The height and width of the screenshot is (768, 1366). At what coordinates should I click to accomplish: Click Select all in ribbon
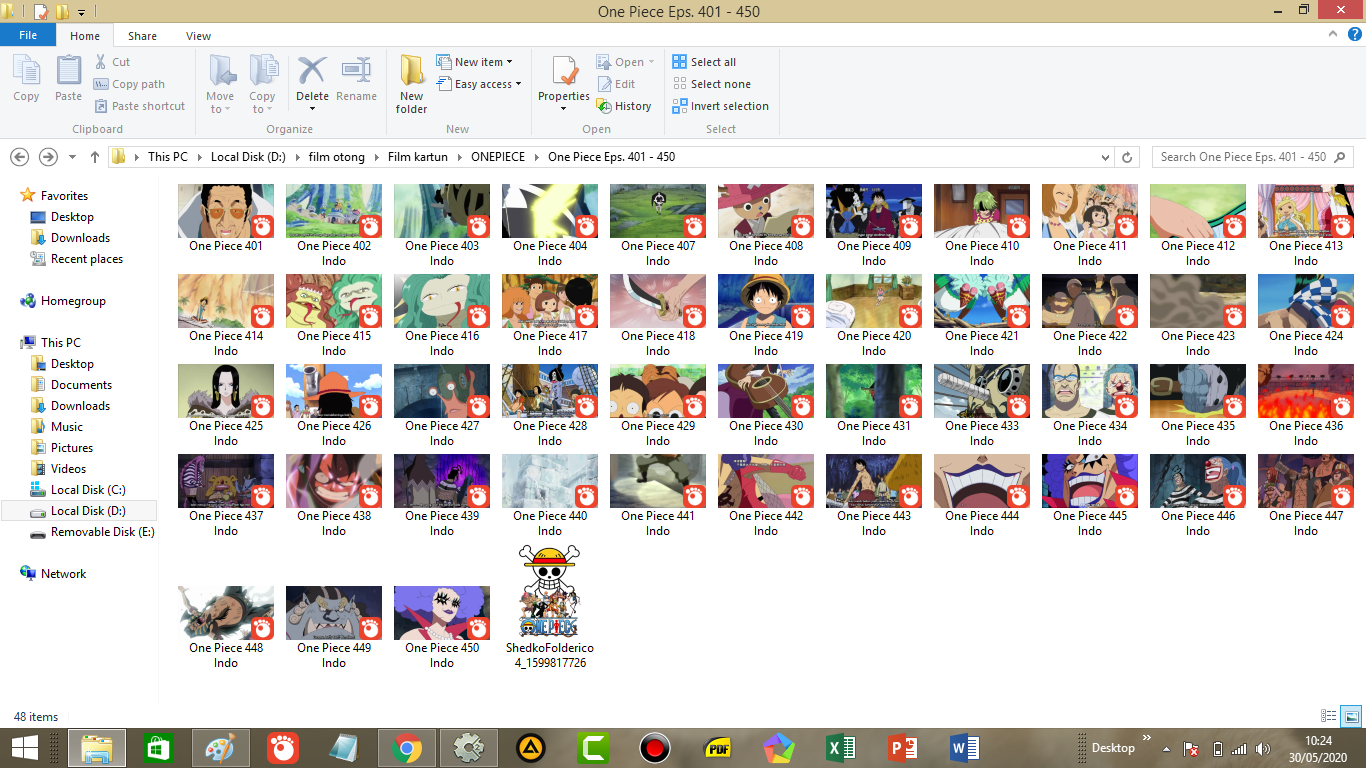704,62
